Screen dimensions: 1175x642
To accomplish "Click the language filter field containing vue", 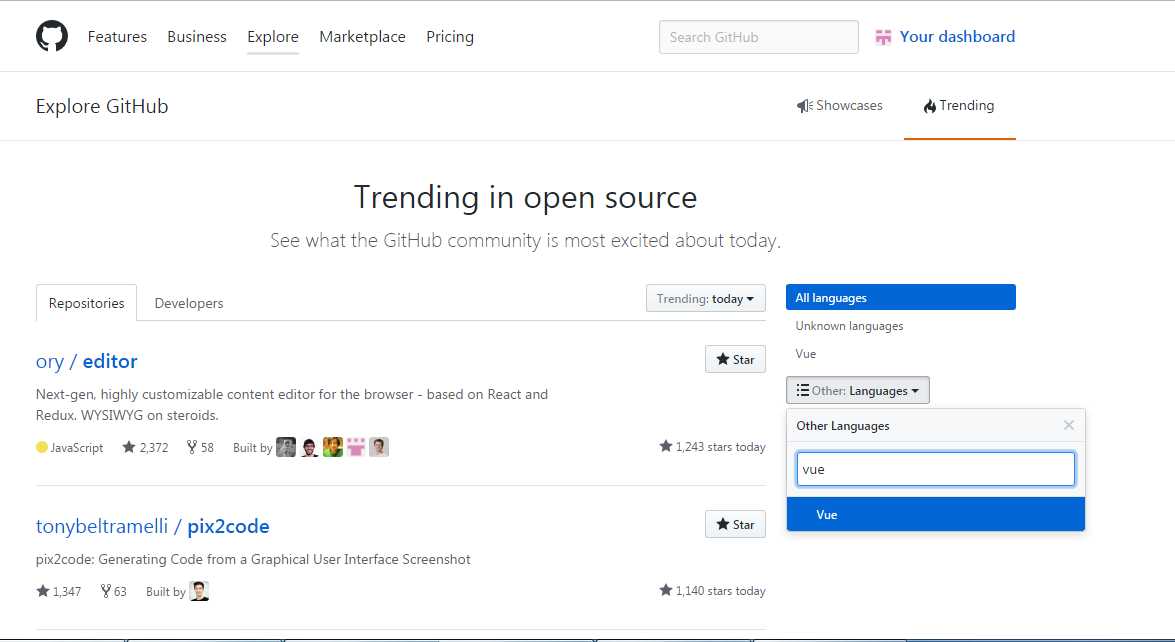I will [x=936, y=469].
